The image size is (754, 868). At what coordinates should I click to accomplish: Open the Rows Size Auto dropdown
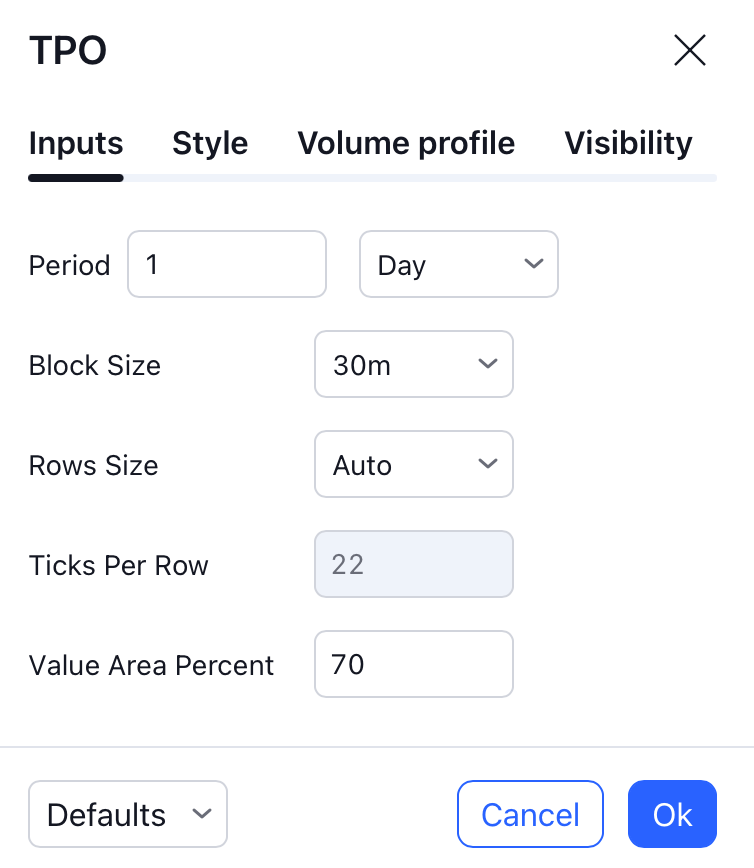pos(414,464)
